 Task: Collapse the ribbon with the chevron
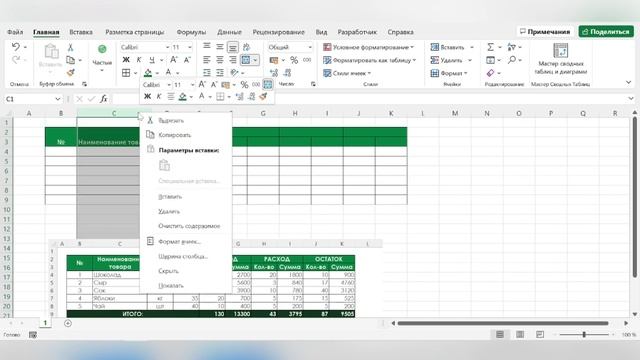(629, 83)
